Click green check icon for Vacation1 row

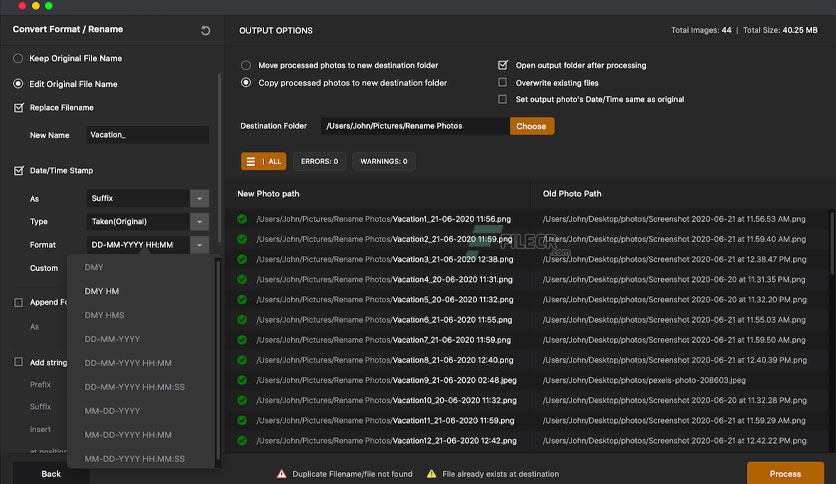(x=242, y=219)
